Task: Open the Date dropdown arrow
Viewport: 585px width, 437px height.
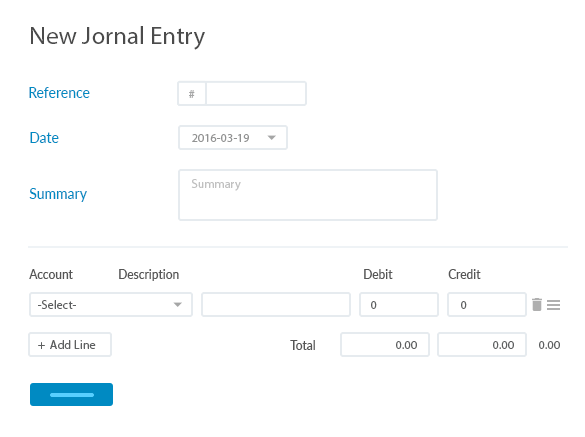Action: (272, 138)
